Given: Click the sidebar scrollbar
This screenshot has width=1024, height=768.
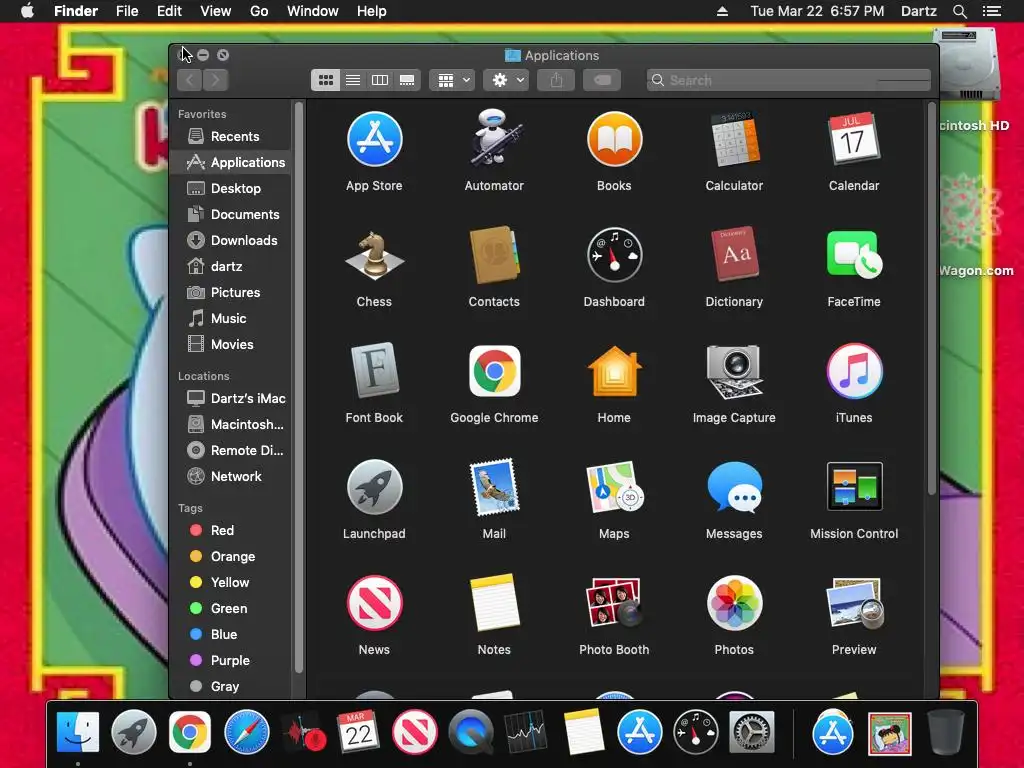Looking at the screenshot, I should [299, 387].
